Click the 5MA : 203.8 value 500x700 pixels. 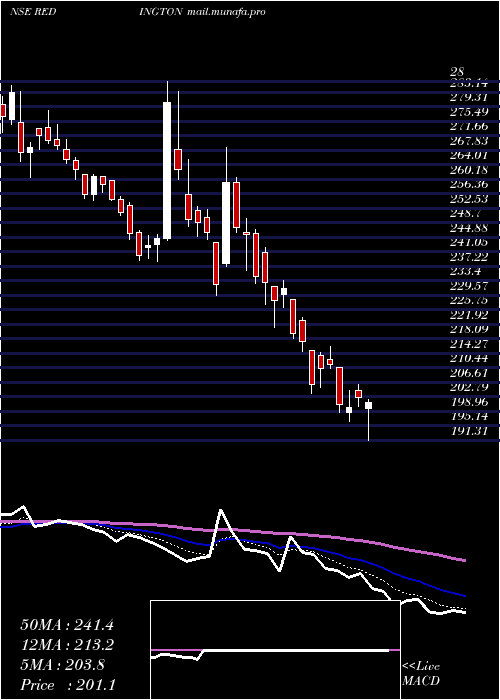[x=62, y=665]
